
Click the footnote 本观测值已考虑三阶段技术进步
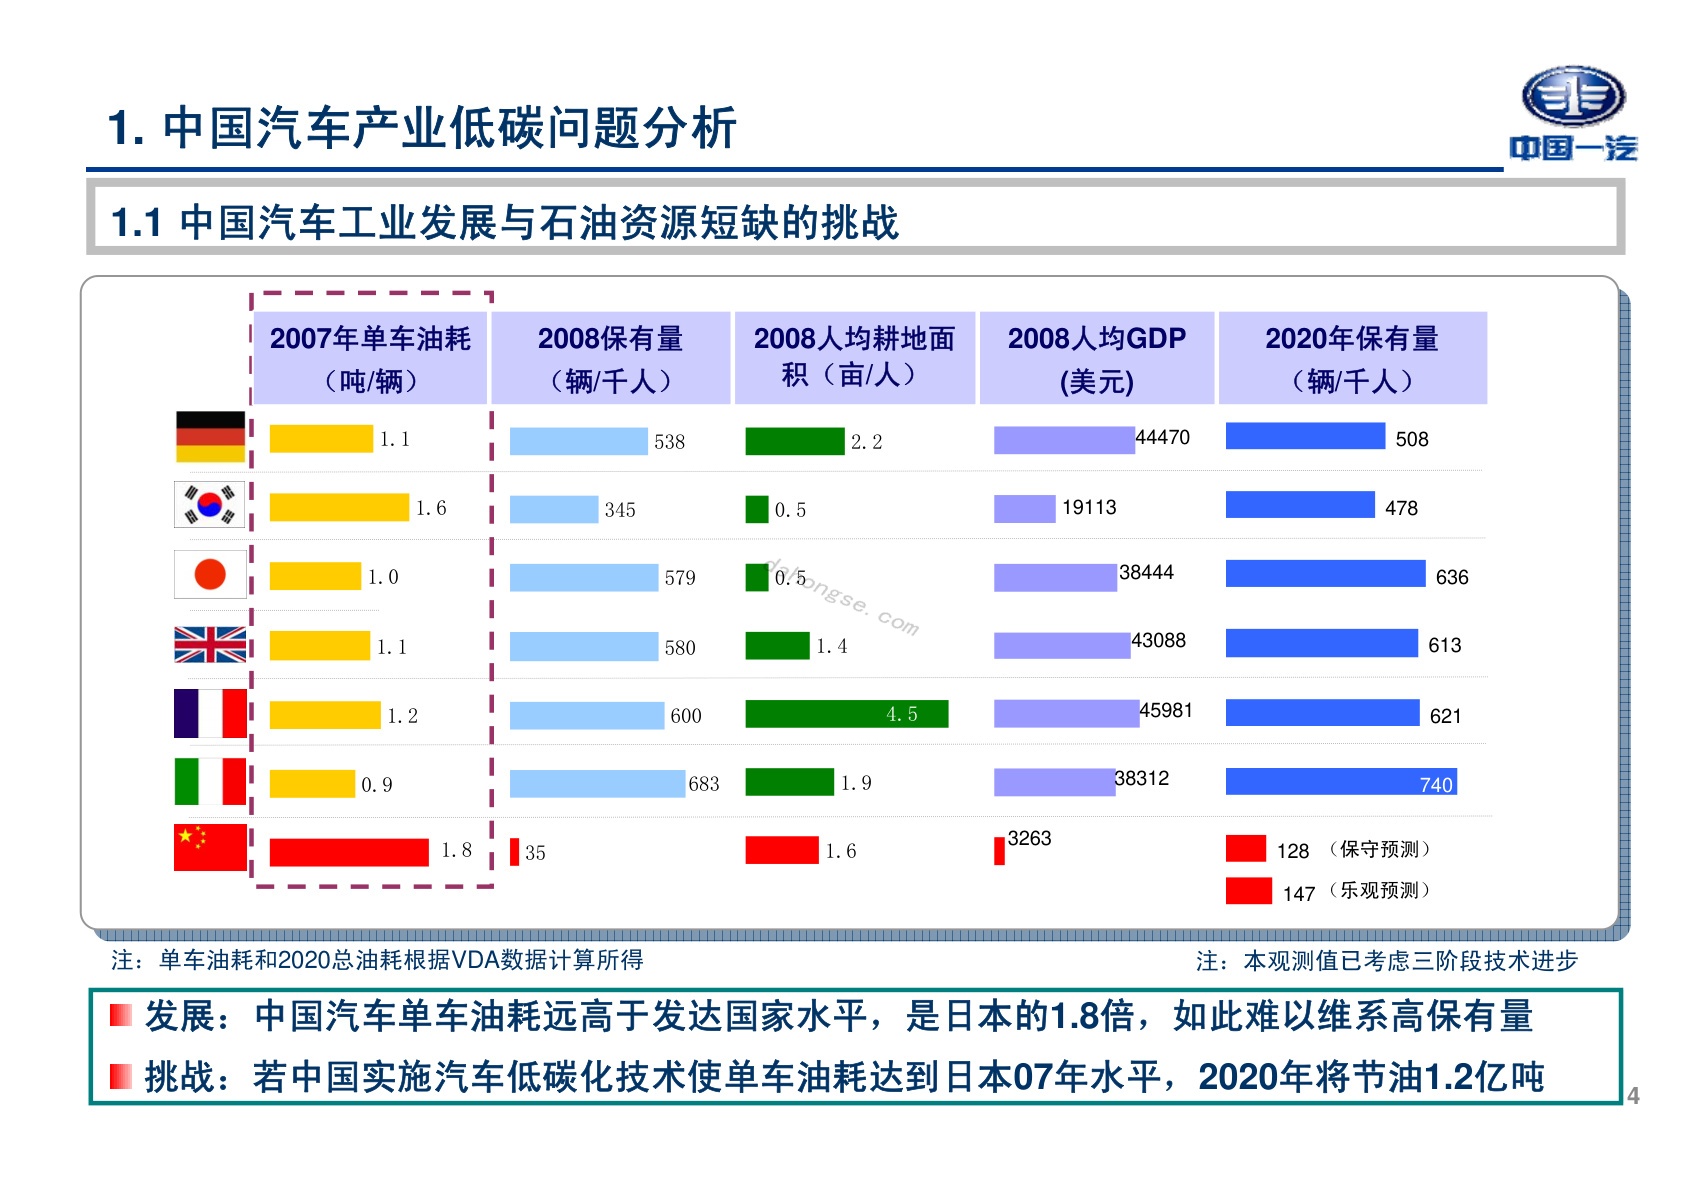pyautogui.click(x=1387, y=961)
